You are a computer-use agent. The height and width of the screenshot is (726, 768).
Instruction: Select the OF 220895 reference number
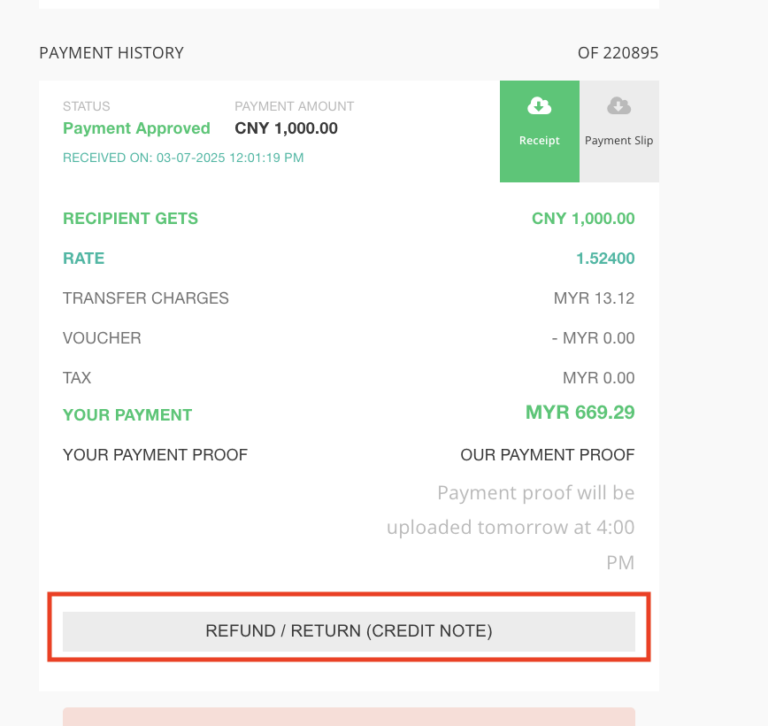click(x=618, y=53)
